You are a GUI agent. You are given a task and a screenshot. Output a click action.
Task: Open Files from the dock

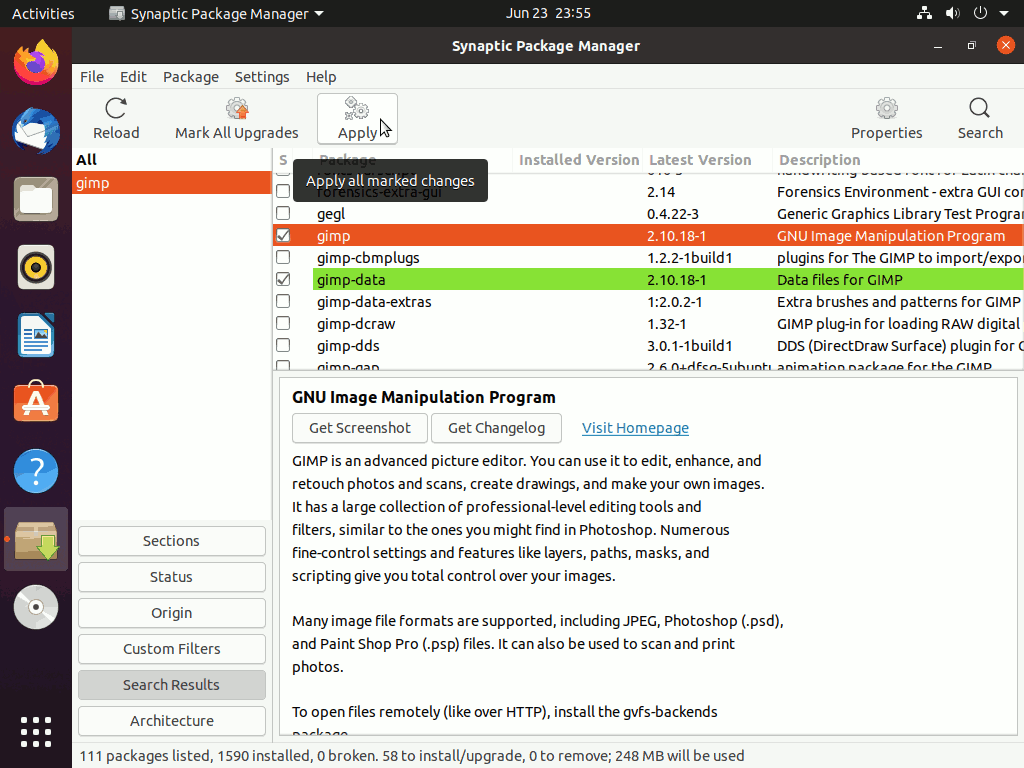[36, 199]
